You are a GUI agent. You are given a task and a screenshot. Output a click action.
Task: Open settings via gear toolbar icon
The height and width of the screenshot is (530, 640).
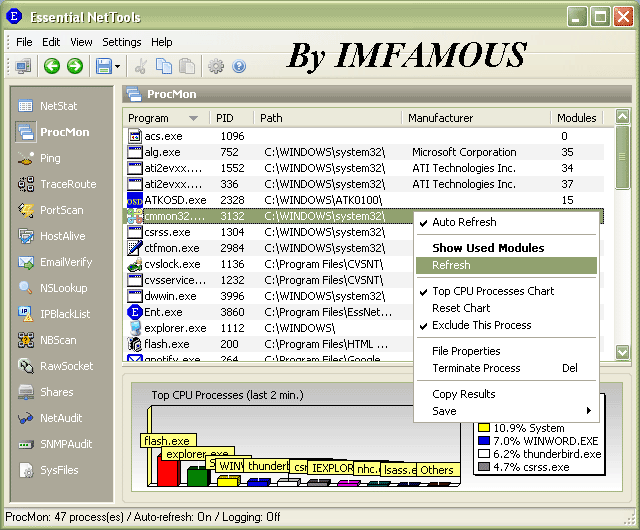[x=216, y=66]
